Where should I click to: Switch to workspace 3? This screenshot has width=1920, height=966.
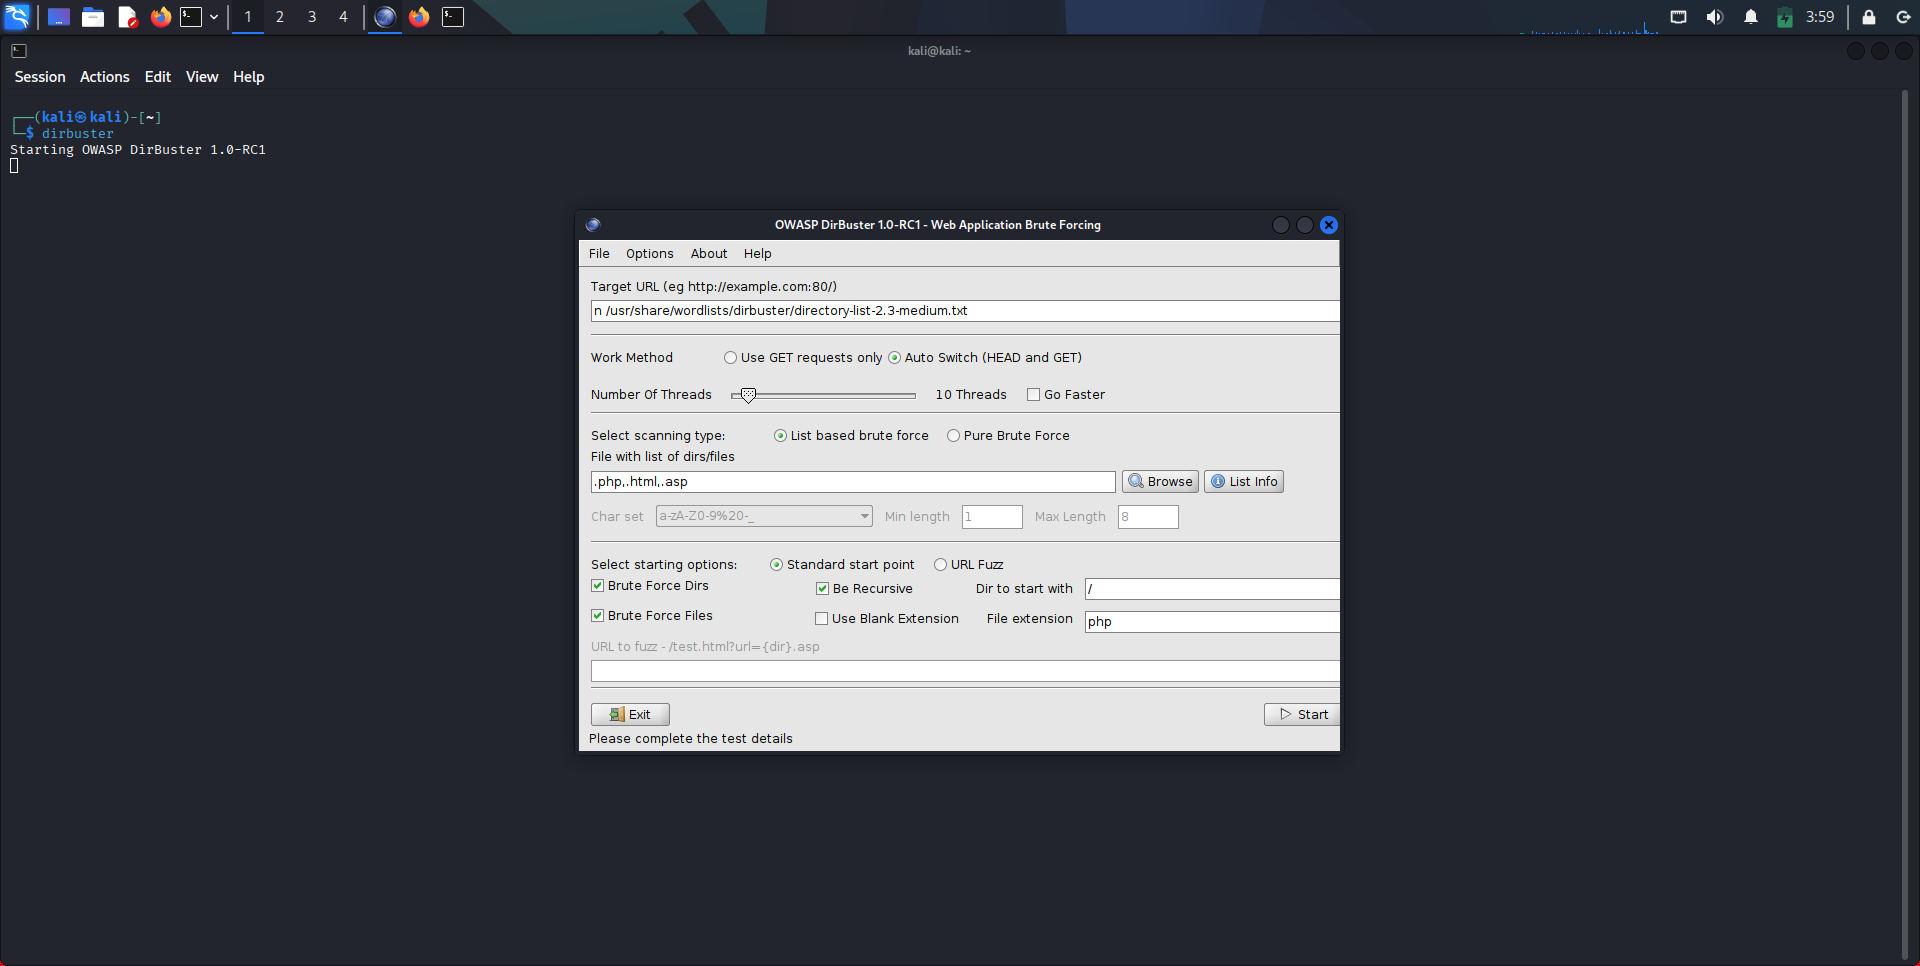[x=312, y=17]
